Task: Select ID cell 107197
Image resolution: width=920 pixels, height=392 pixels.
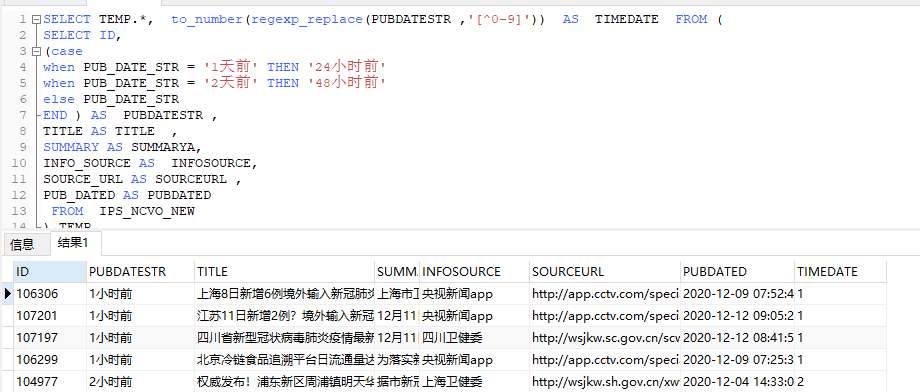Action: click(x=50, y=337)
